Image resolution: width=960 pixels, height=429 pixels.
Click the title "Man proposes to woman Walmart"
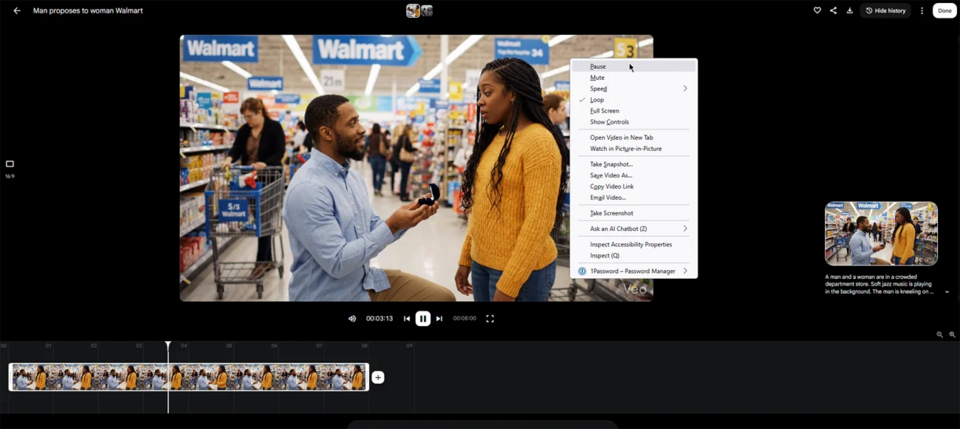tap(88, 10)
